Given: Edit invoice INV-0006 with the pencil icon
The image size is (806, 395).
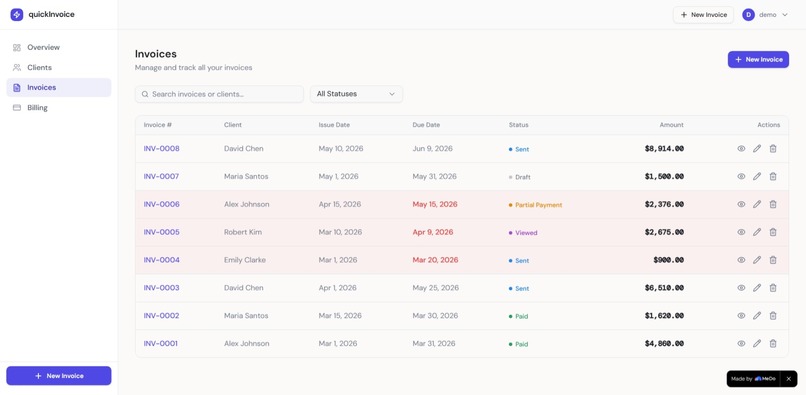Looking at the screenshot, I should pos(757,204).
